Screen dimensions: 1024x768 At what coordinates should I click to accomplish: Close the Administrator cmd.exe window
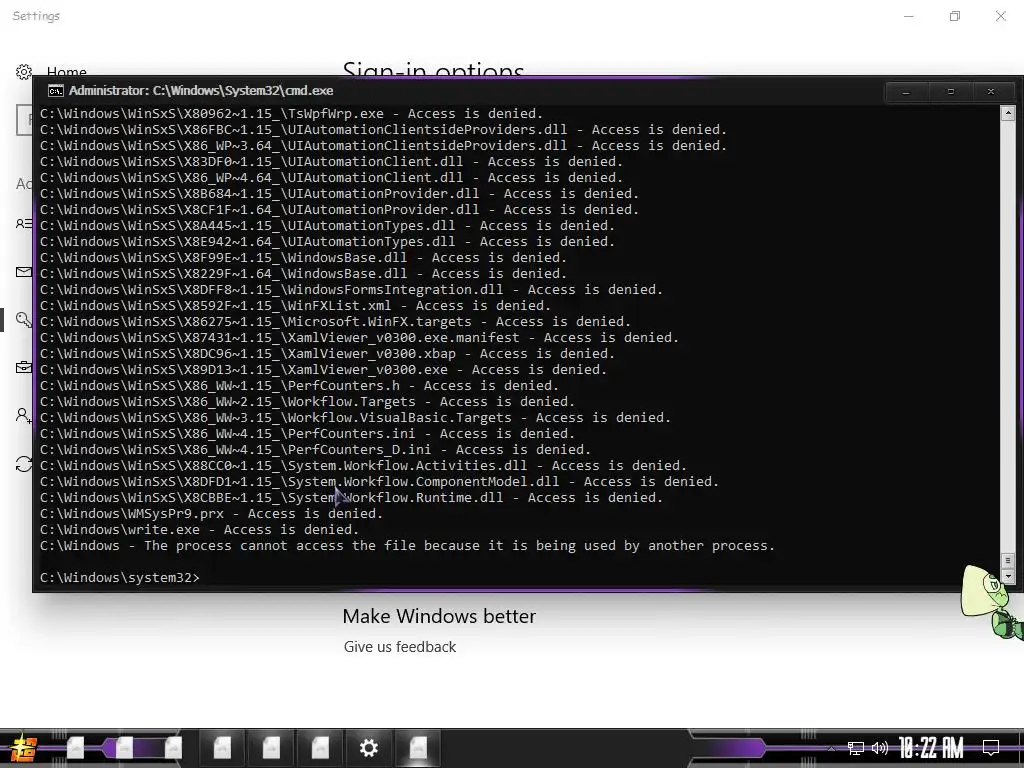pos(991,92)
